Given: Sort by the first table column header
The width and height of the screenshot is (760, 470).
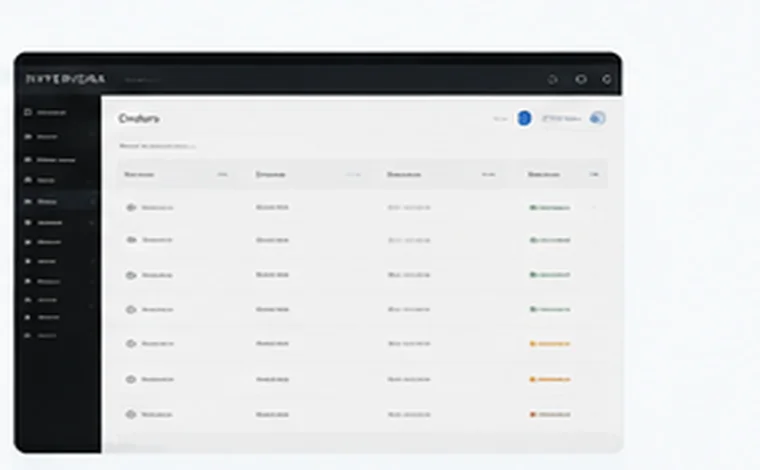Looking at the screenshot, I should click(x=139, y=174).
